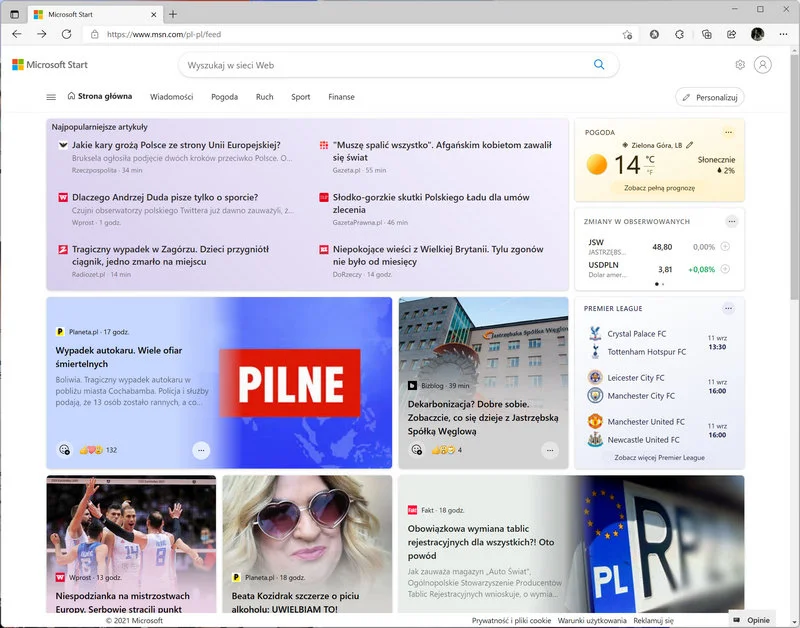Open MSN settings gear icon
This screenshot has width=800, height=628.
740,65
